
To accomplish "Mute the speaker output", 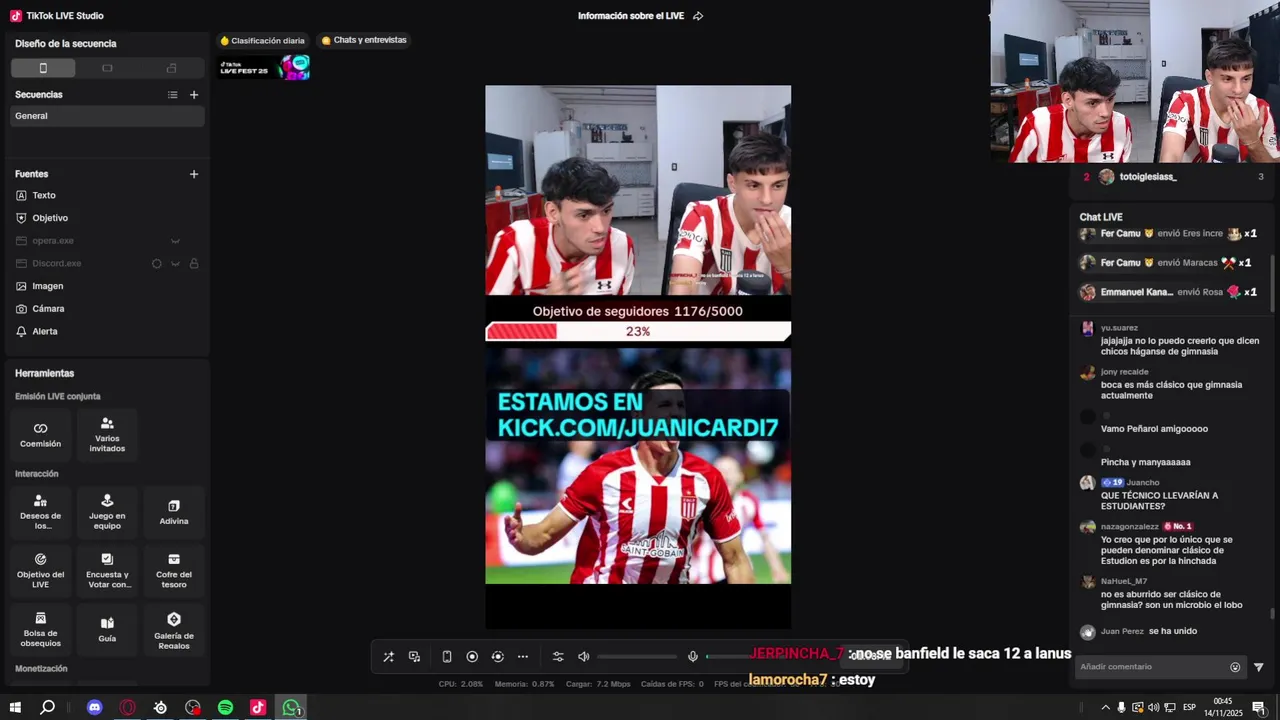I will point(584,657).
